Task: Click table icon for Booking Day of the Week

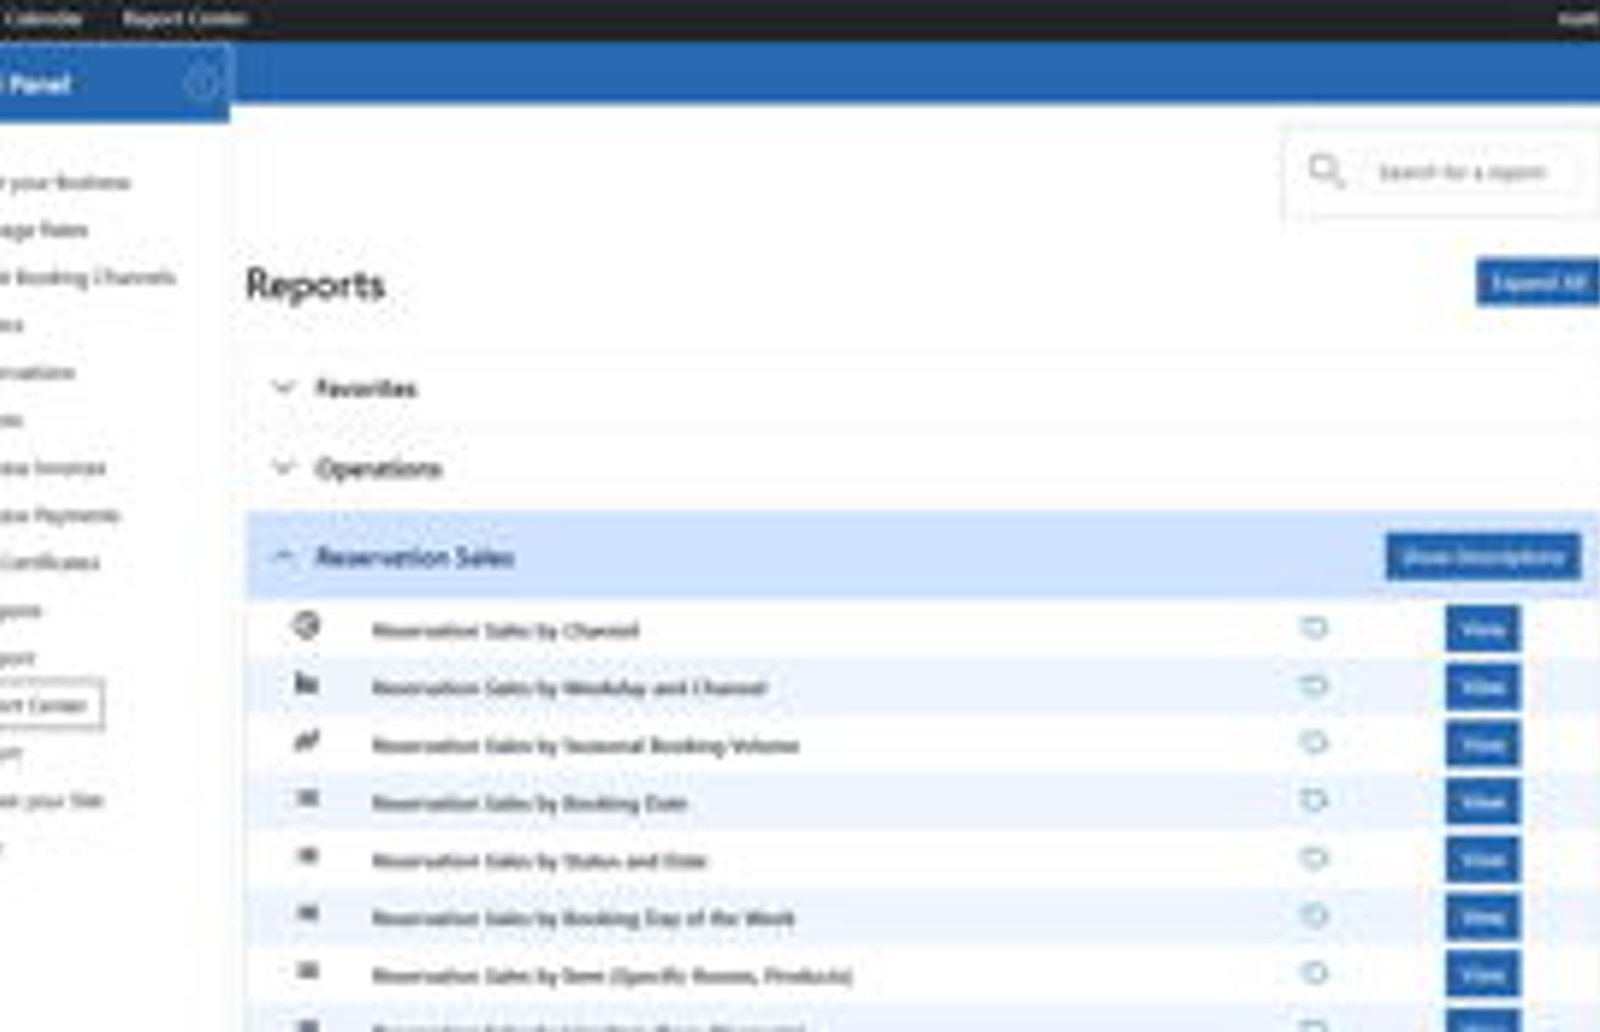Action: [308, 912]
